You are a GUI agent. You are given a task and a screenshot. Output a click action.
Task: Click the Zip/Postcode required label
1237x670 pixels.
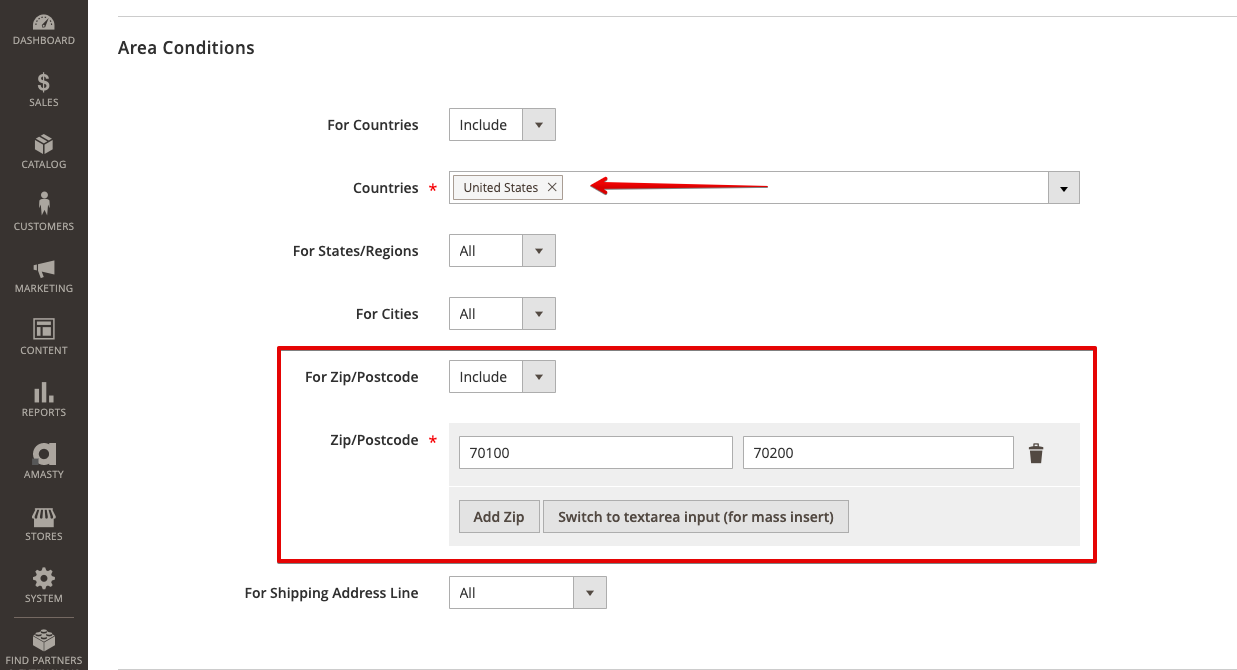tap(374, 440)
